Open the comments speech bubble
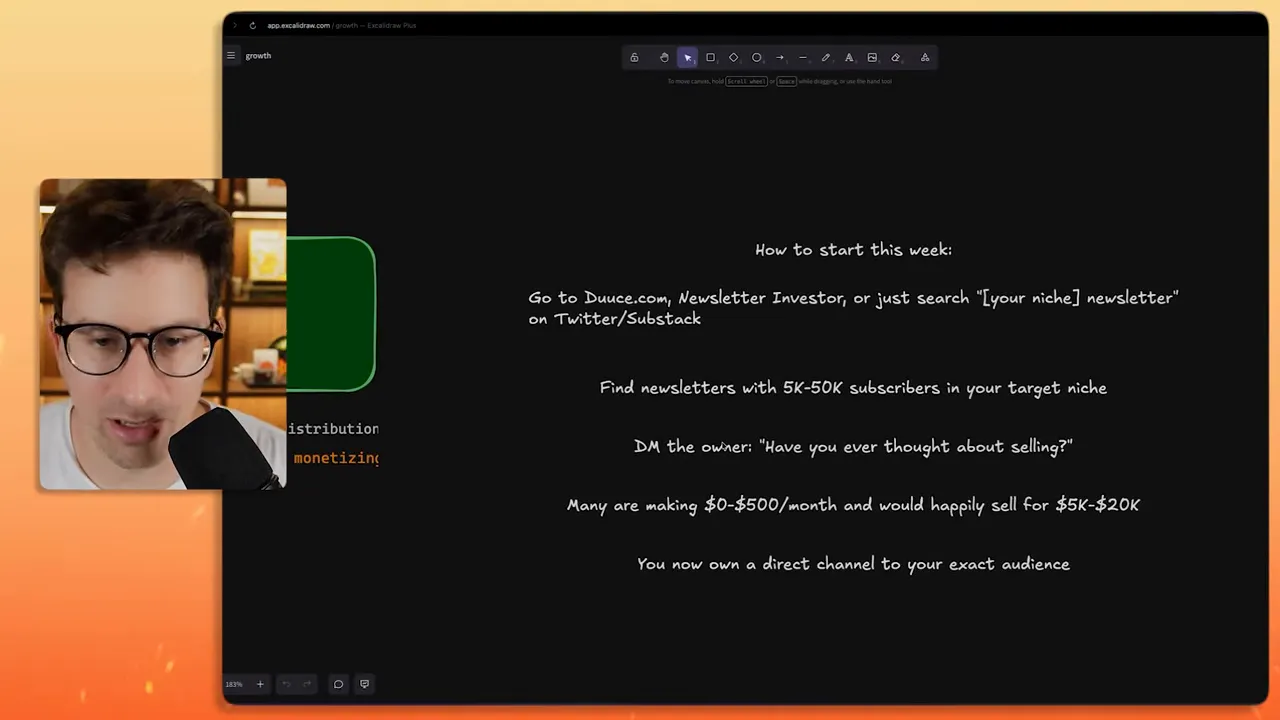Viewport: 1280px width, 720px height. pos(338,684)
